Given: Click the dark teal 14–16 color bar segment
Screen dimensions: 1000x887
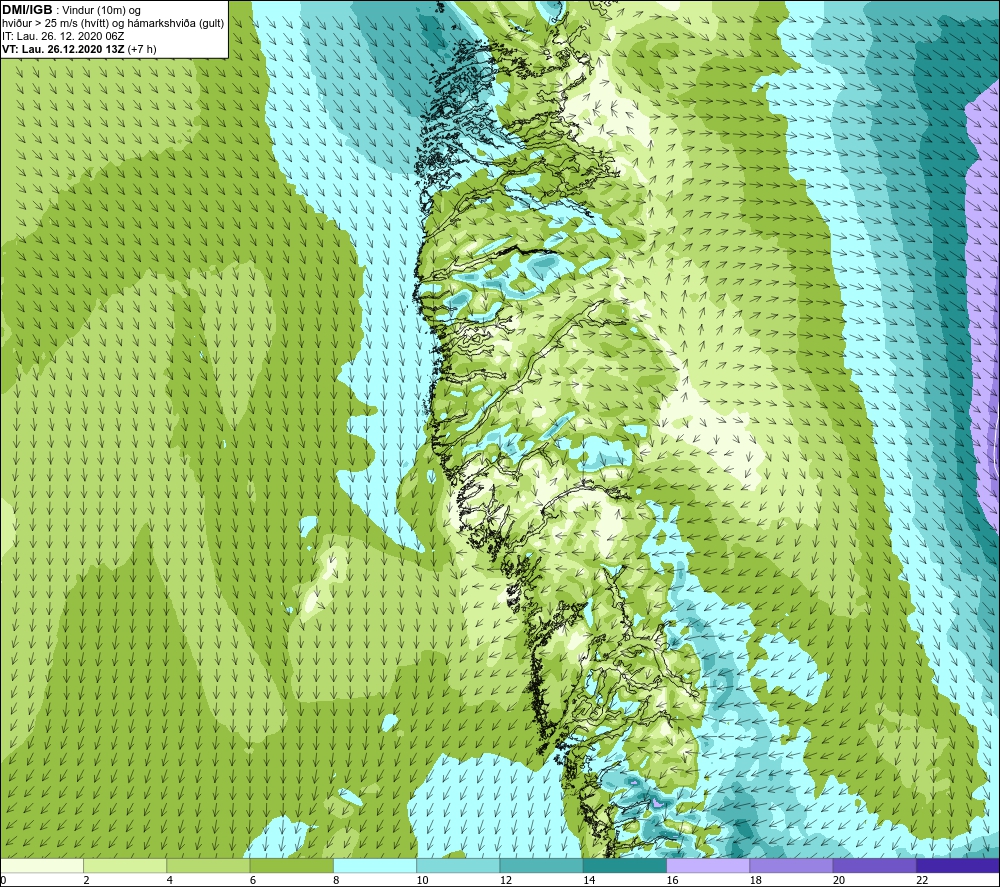Looking at the screenshot, I should pos(624,866).
